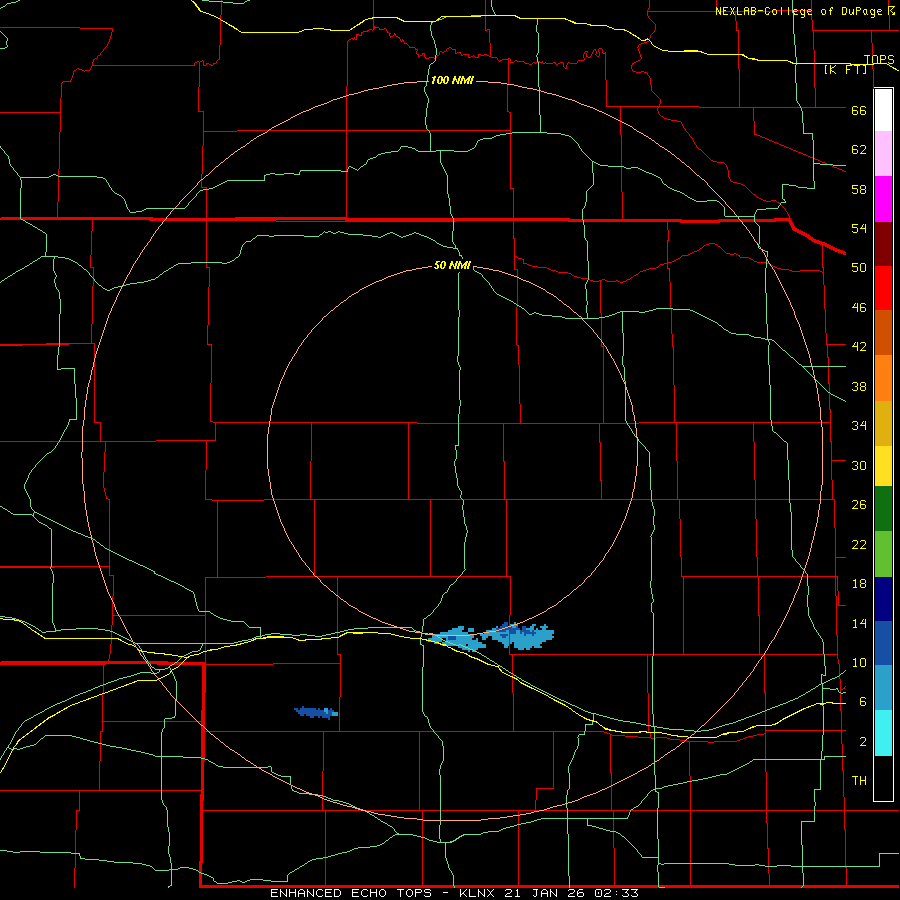Click the medium blue legend swatch
Image resolution: width=900 pixels, height=900 pixels.
pos(883,643)
